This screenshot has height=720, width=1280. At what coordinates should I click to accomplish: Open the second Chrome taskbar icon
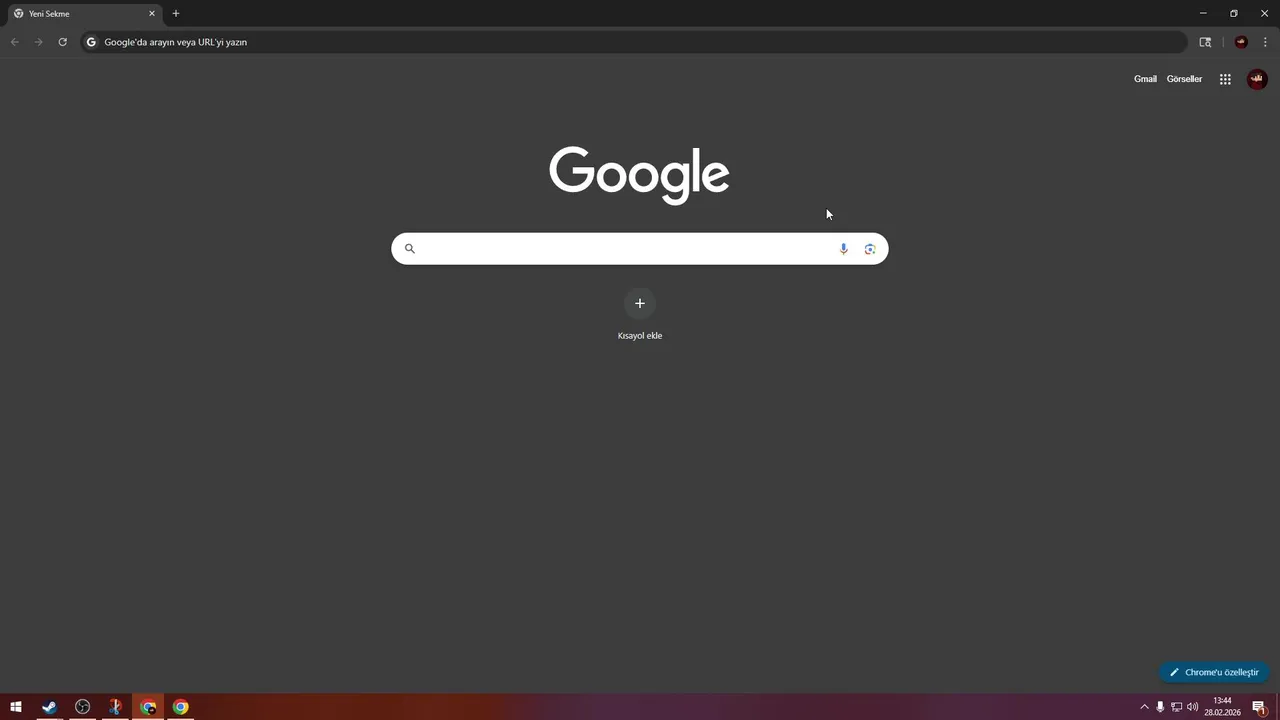180,707
